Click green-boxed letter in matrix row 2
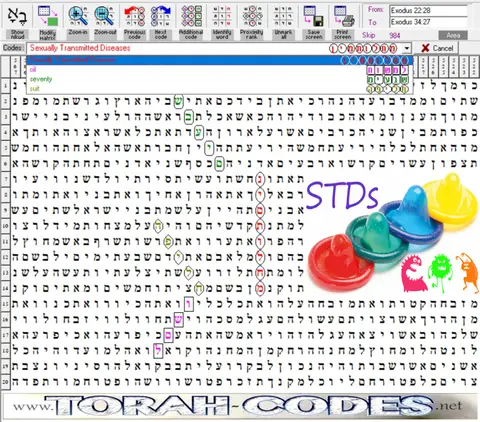The image size is (480, 422). coord(179,102)
